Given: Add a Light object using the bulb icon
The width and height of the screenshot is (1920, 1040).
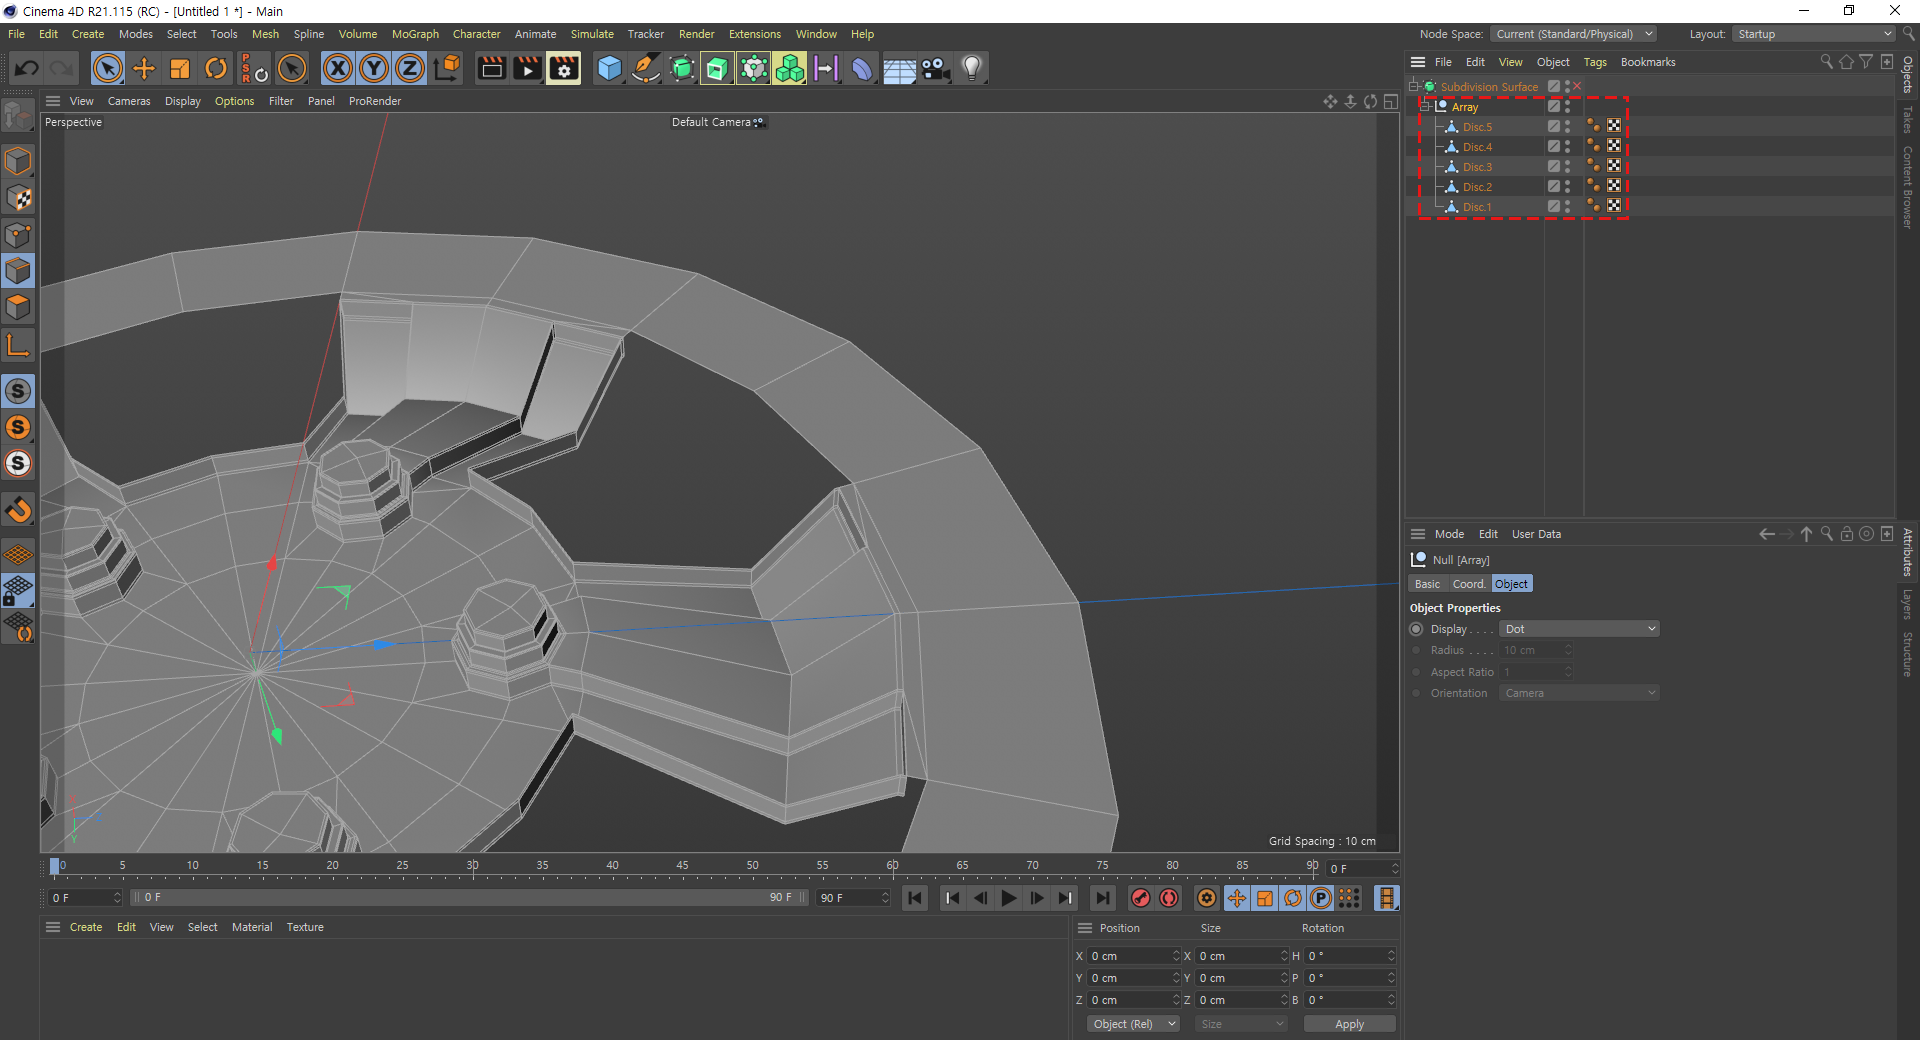Looking at the screenshot, I should click(x=972, y=69).
